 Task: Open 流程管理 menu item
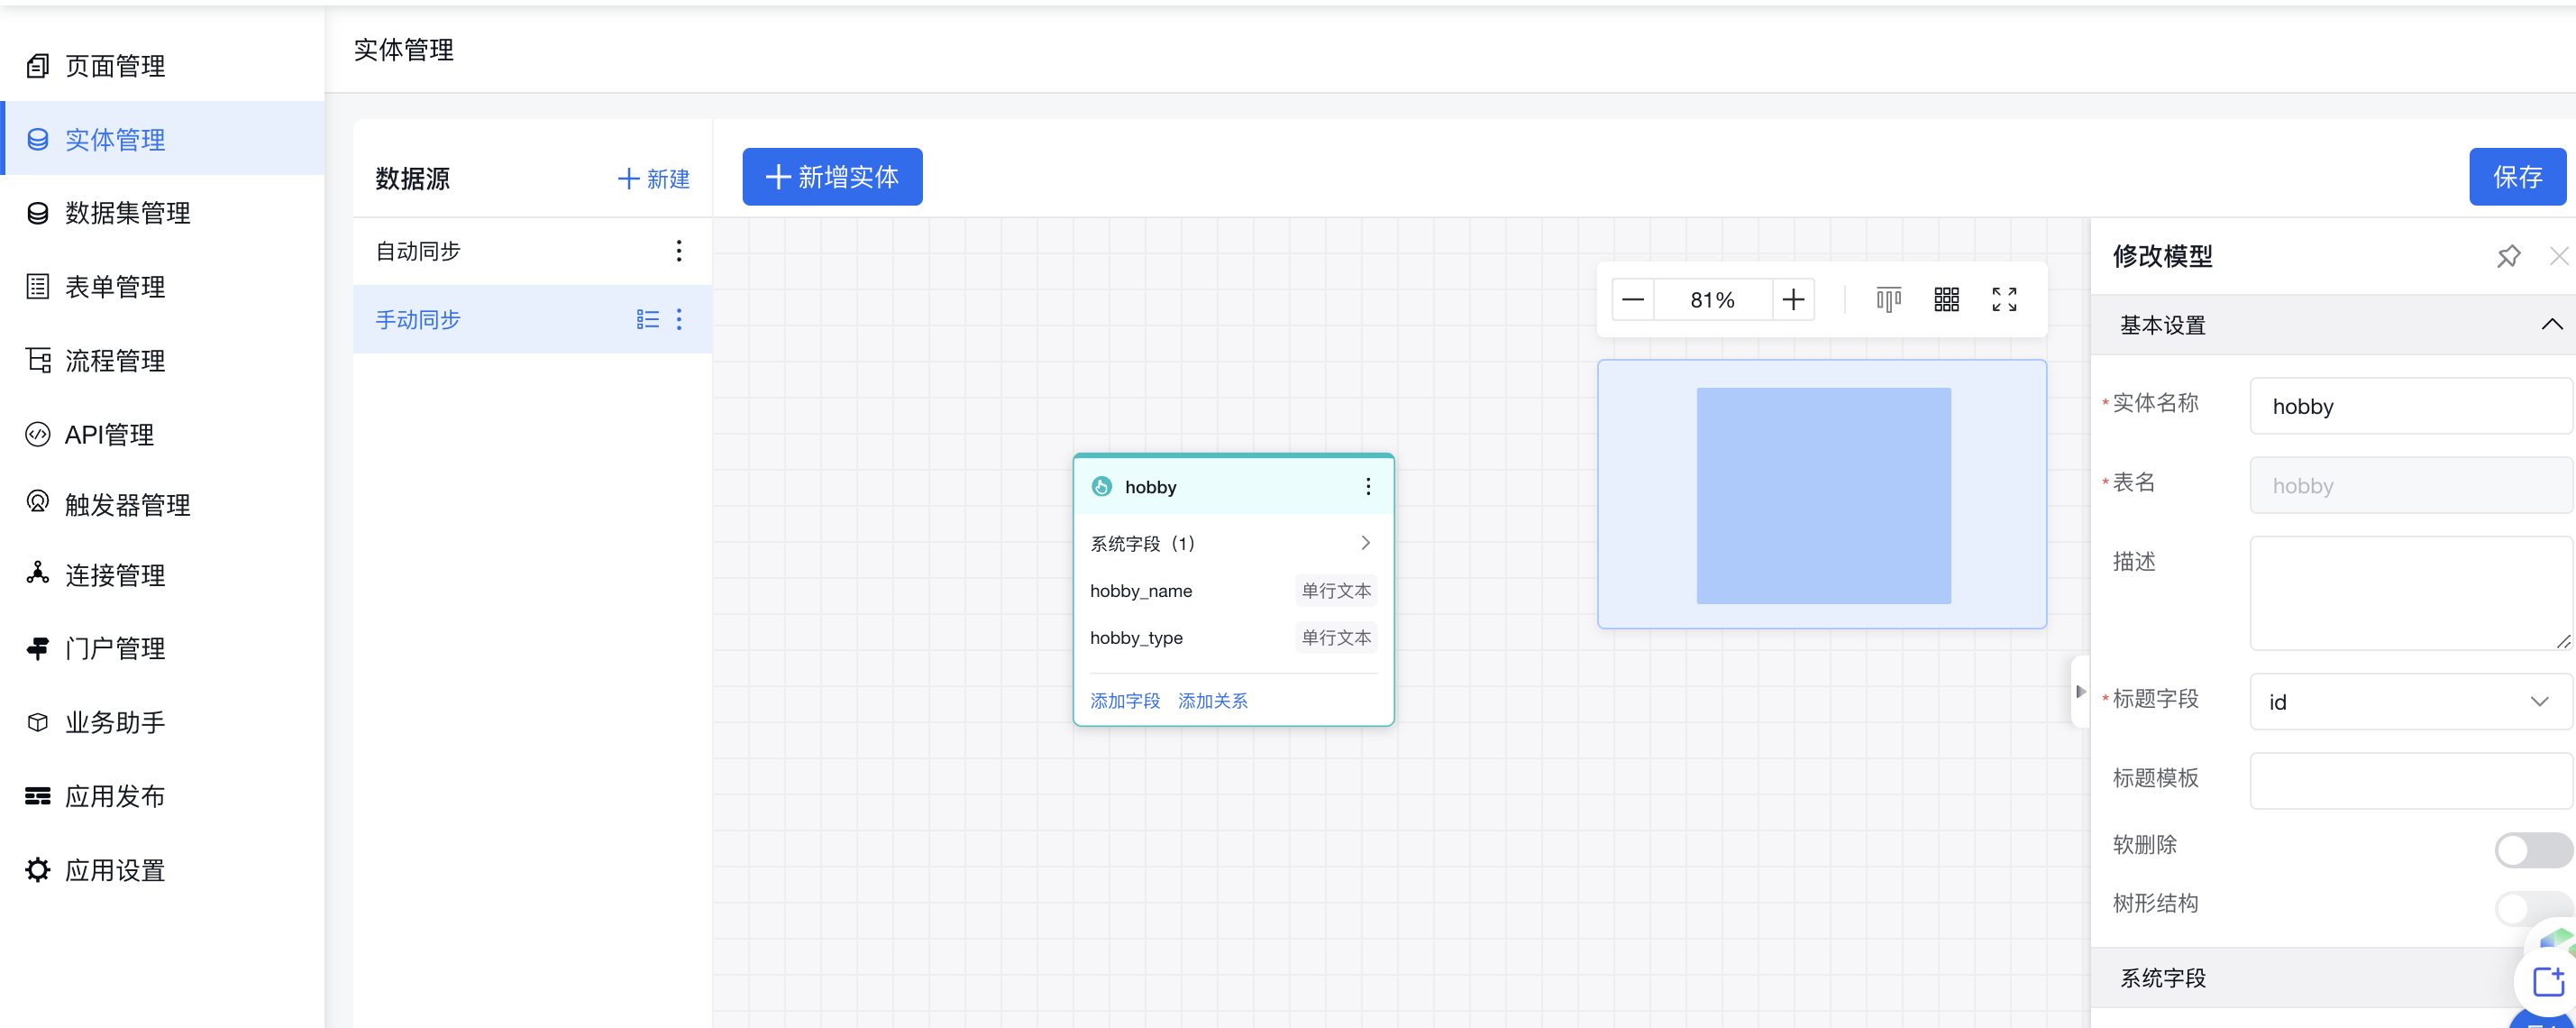(163, 360)
